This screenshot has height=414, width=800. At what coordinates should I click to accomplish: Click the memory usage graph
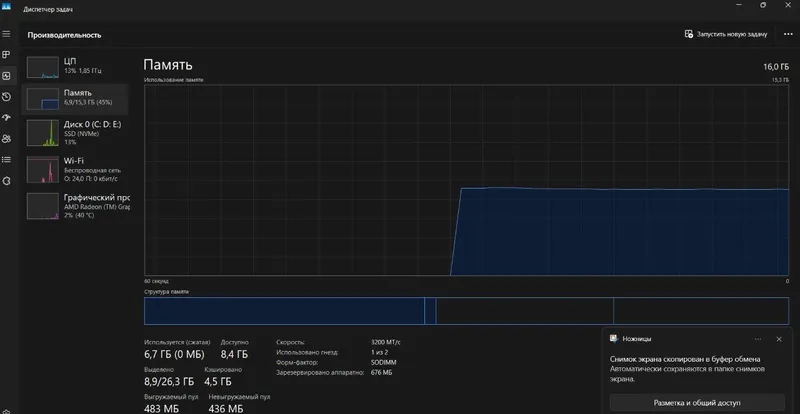point(466,180)
